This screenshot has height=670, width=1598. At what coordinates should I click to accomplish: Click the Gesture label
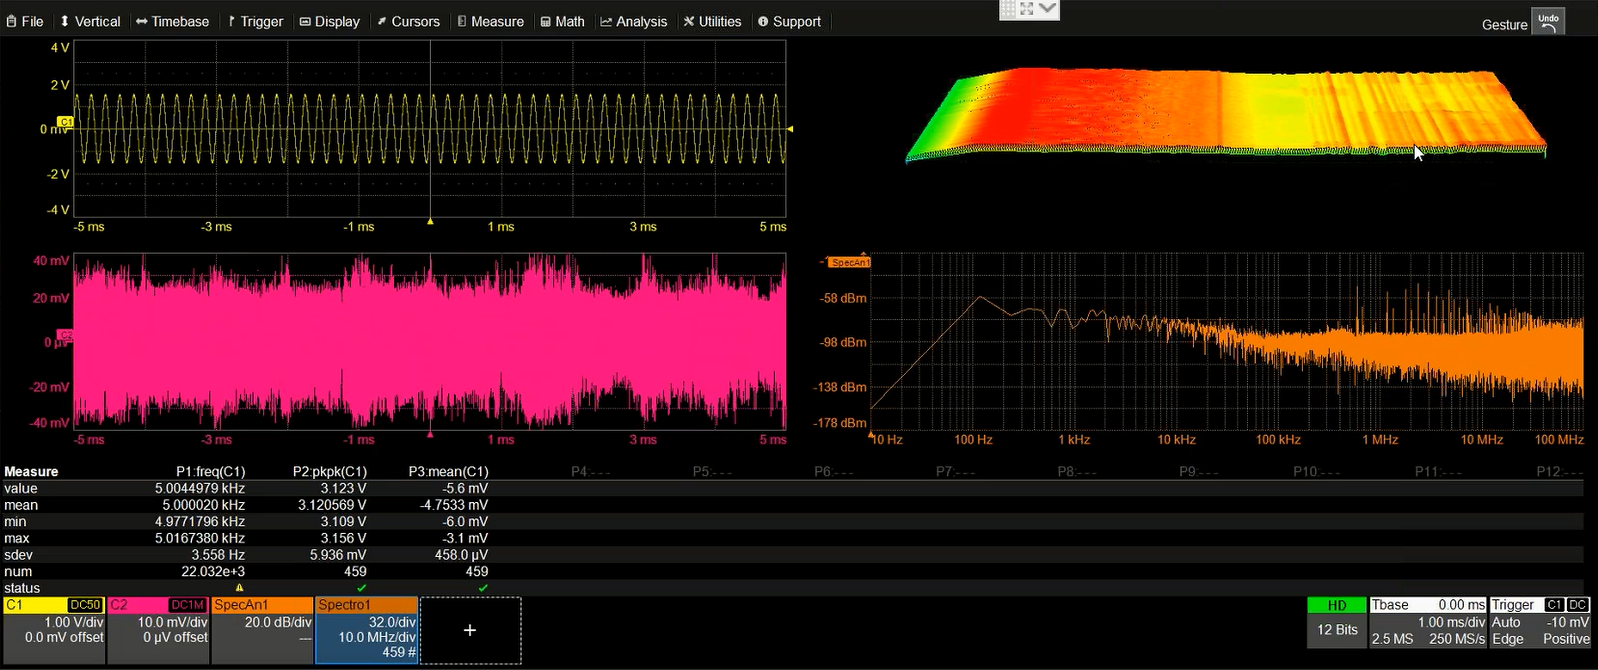tap(1504, 25)
